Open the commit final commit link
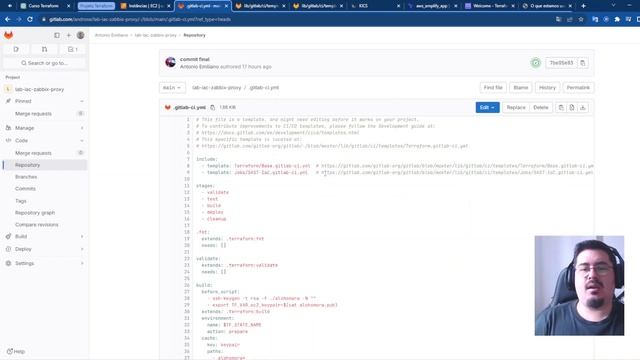 point(195,59)
